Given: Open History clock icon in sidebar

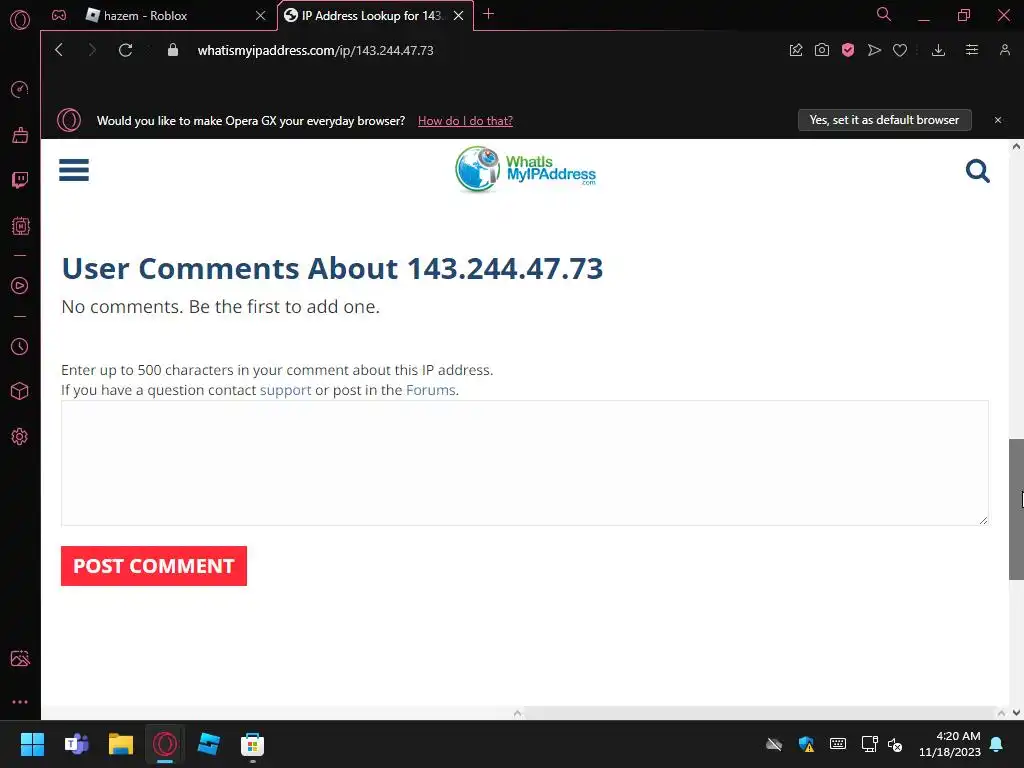Looking at the screenshot, I should click(20, 346).
